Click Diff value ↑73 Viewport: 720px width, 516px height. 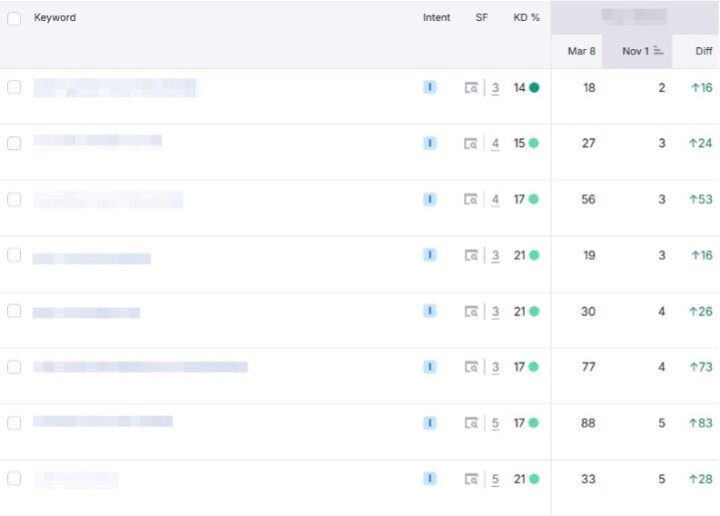(x=701, y=367)
